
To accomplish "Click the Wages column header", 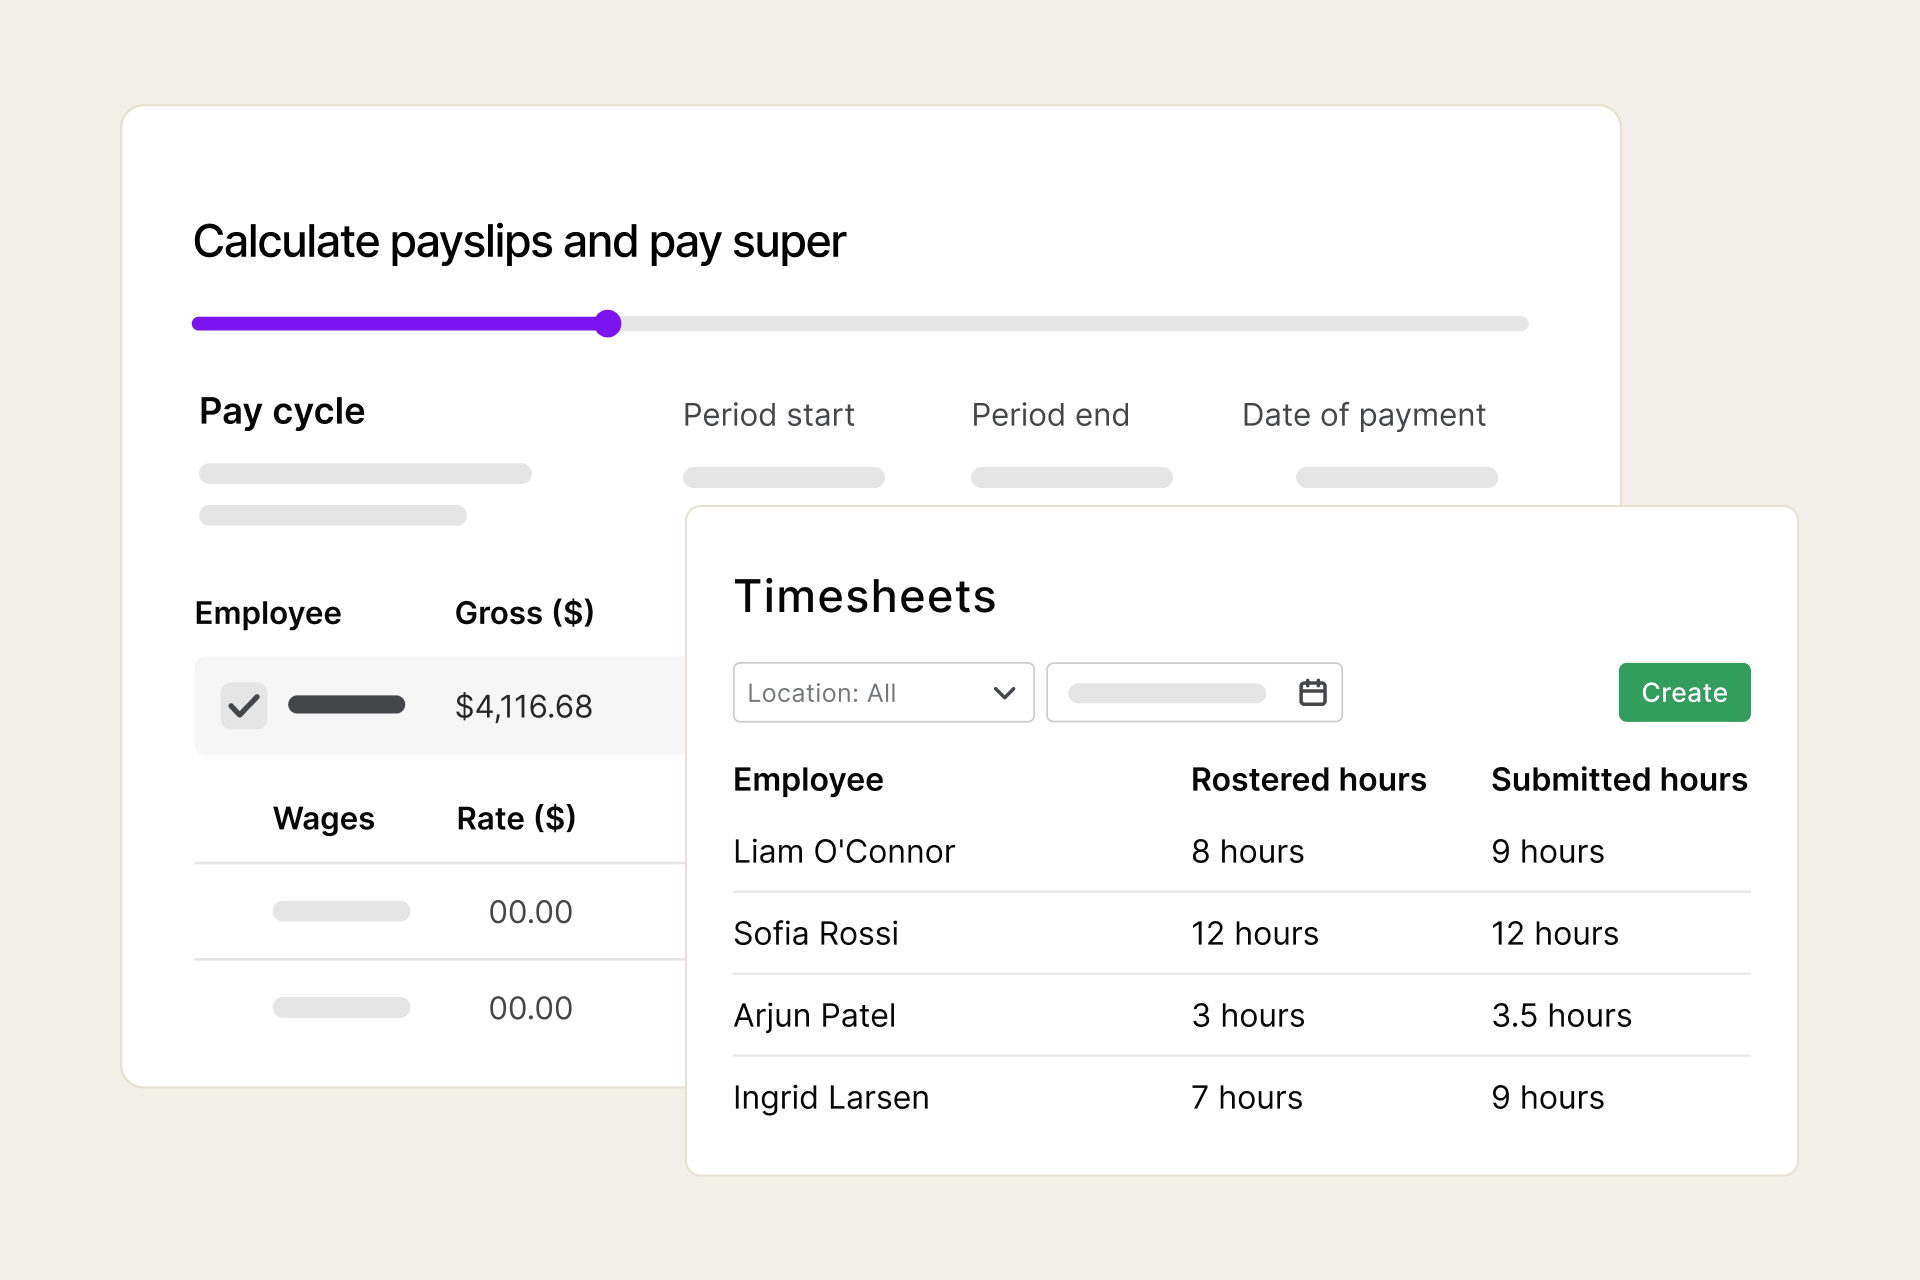I will (x=323, y=818).
